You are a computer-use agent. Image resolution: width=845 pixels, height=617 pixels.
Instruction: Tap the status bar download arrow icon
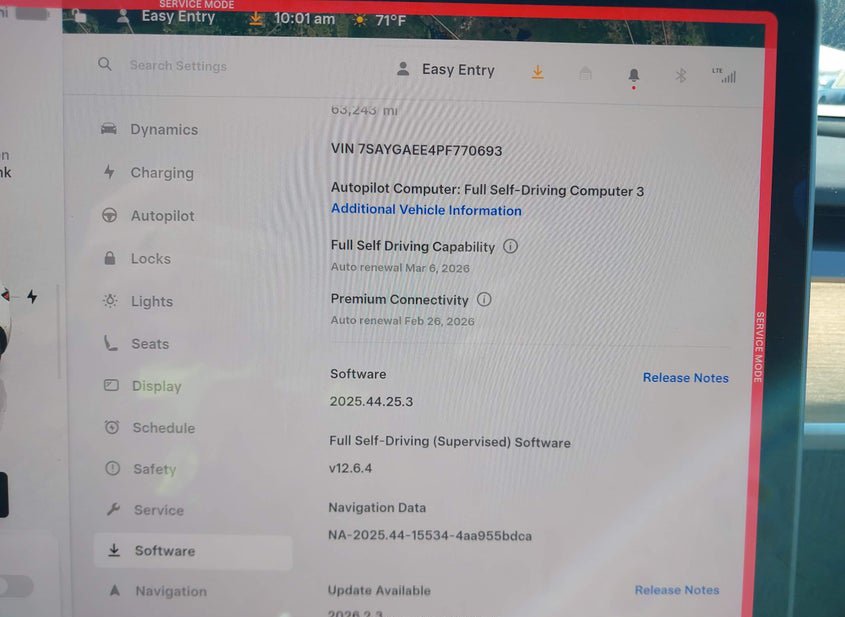click(x=256, y=19)
